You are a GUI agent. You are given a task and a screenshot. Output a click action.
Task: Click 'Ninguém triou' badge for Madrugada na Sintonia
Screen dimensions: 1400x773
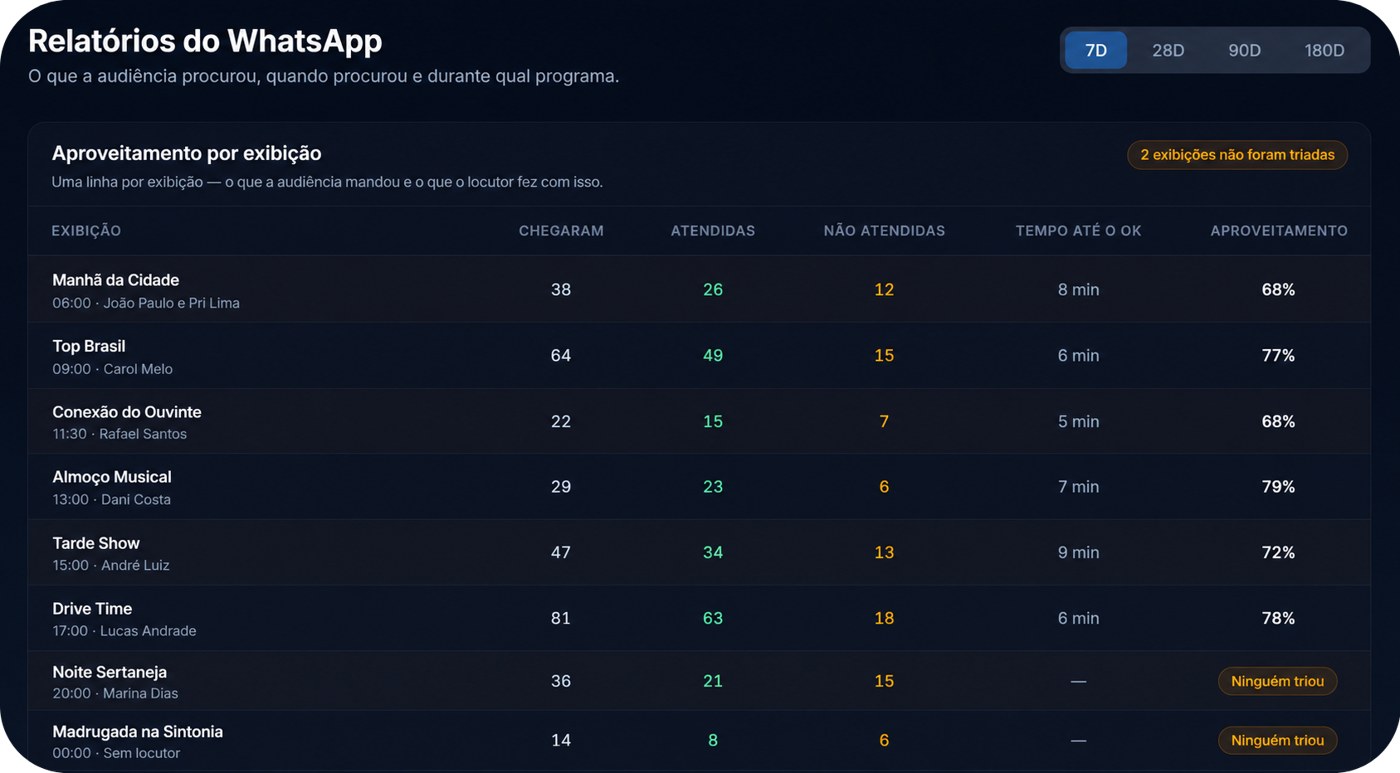pyautogui.click(x=1277, y=740)
